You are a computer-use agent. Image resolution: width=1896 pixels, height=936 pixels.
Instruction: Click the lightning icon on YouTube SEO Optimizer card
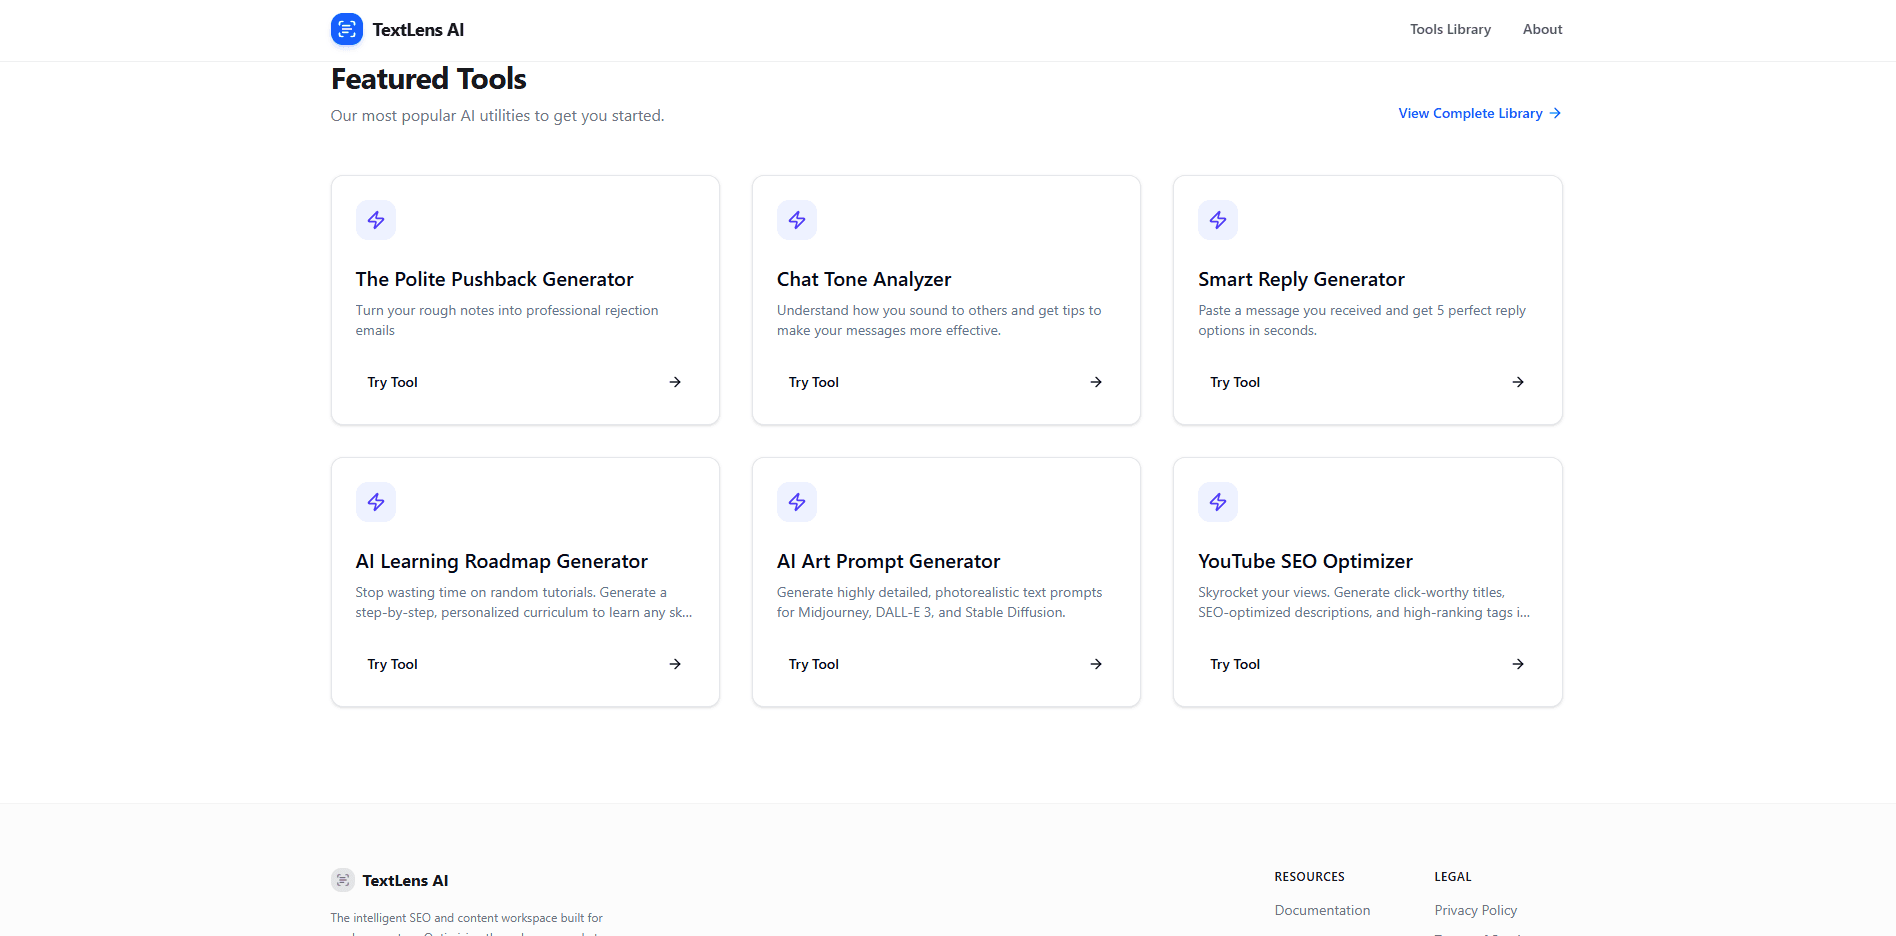coord(1217,502)
